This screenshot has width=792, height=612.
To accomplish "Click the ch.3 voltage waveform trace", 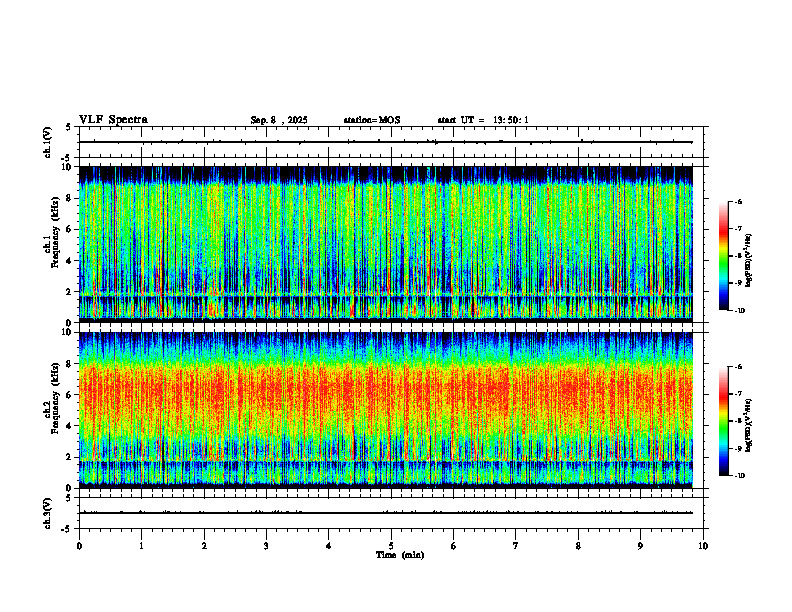I will (386, 513).
